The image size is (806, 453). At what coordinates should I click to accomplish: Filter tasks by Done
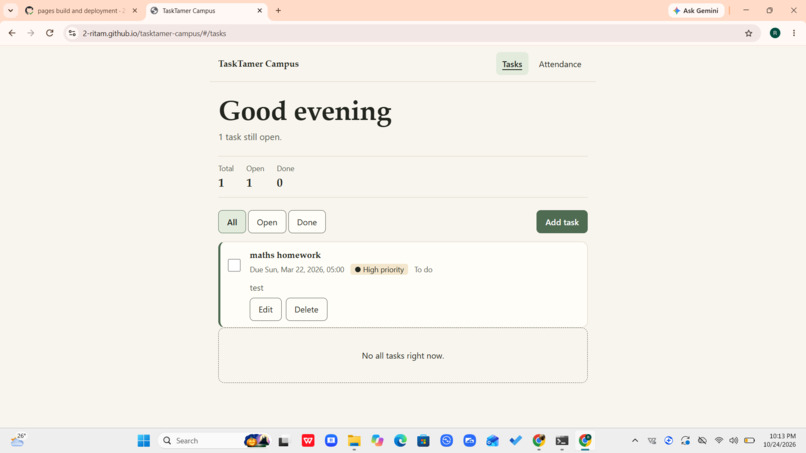click(x=307, y=222)
